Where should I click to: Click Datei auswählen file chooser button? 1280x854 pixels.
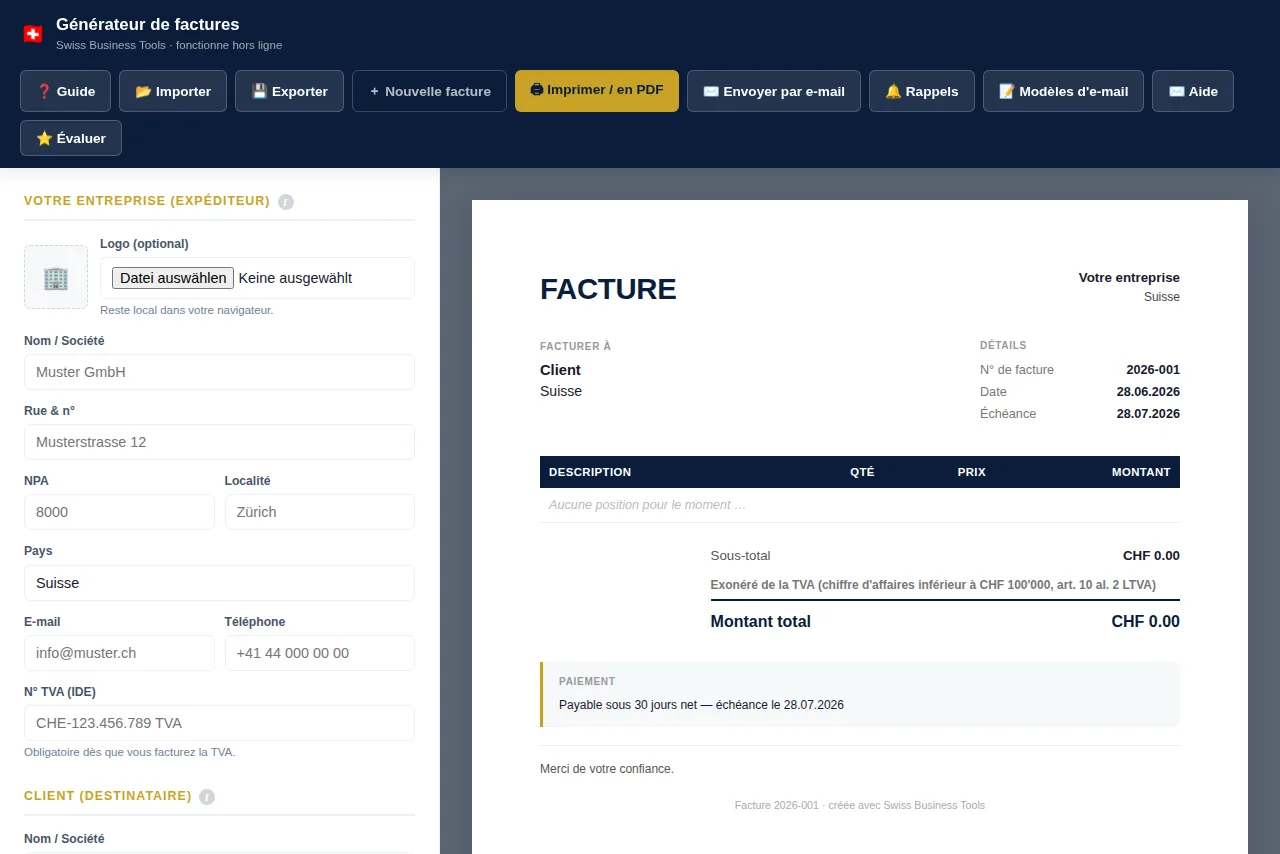[173, 278]
